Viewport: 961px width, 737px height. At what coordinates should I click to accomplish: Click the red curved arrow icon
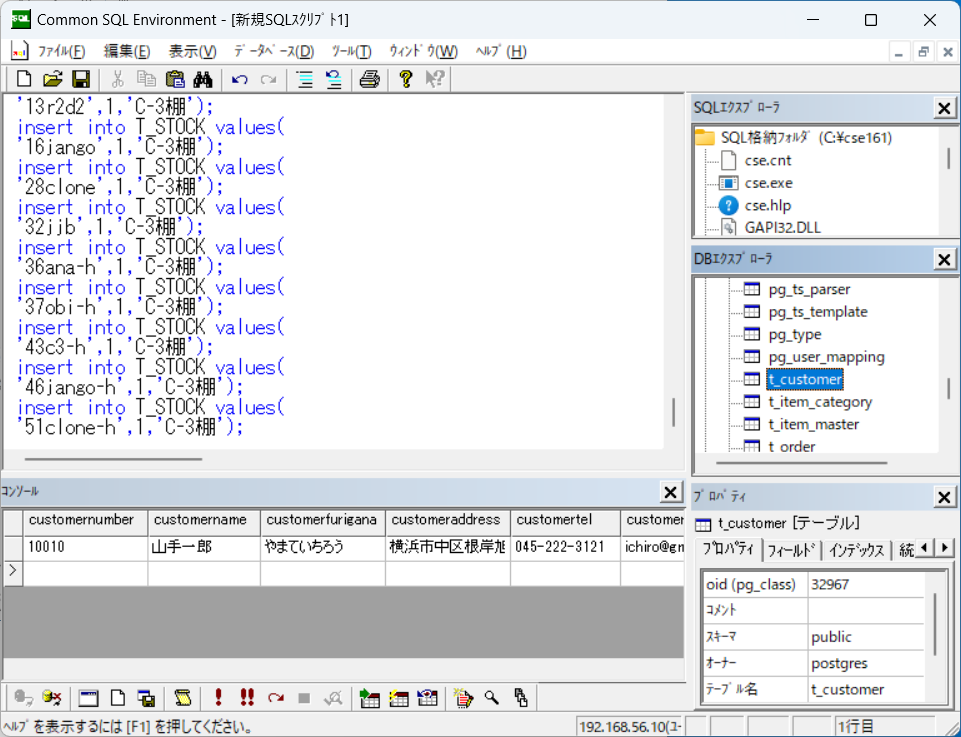(x=276, y=697)
